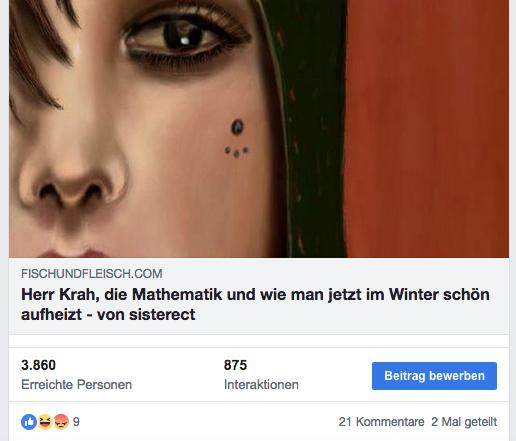516x441 pixels.
Task: Open the reaction count 9 list
Action: point(76,422)
